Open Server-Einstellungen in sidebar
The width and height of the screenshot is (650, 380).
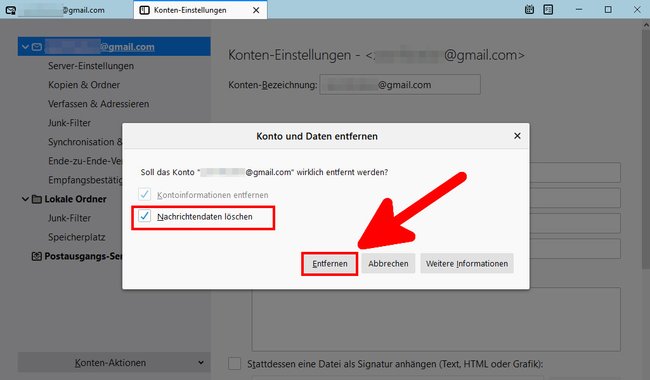91,66
